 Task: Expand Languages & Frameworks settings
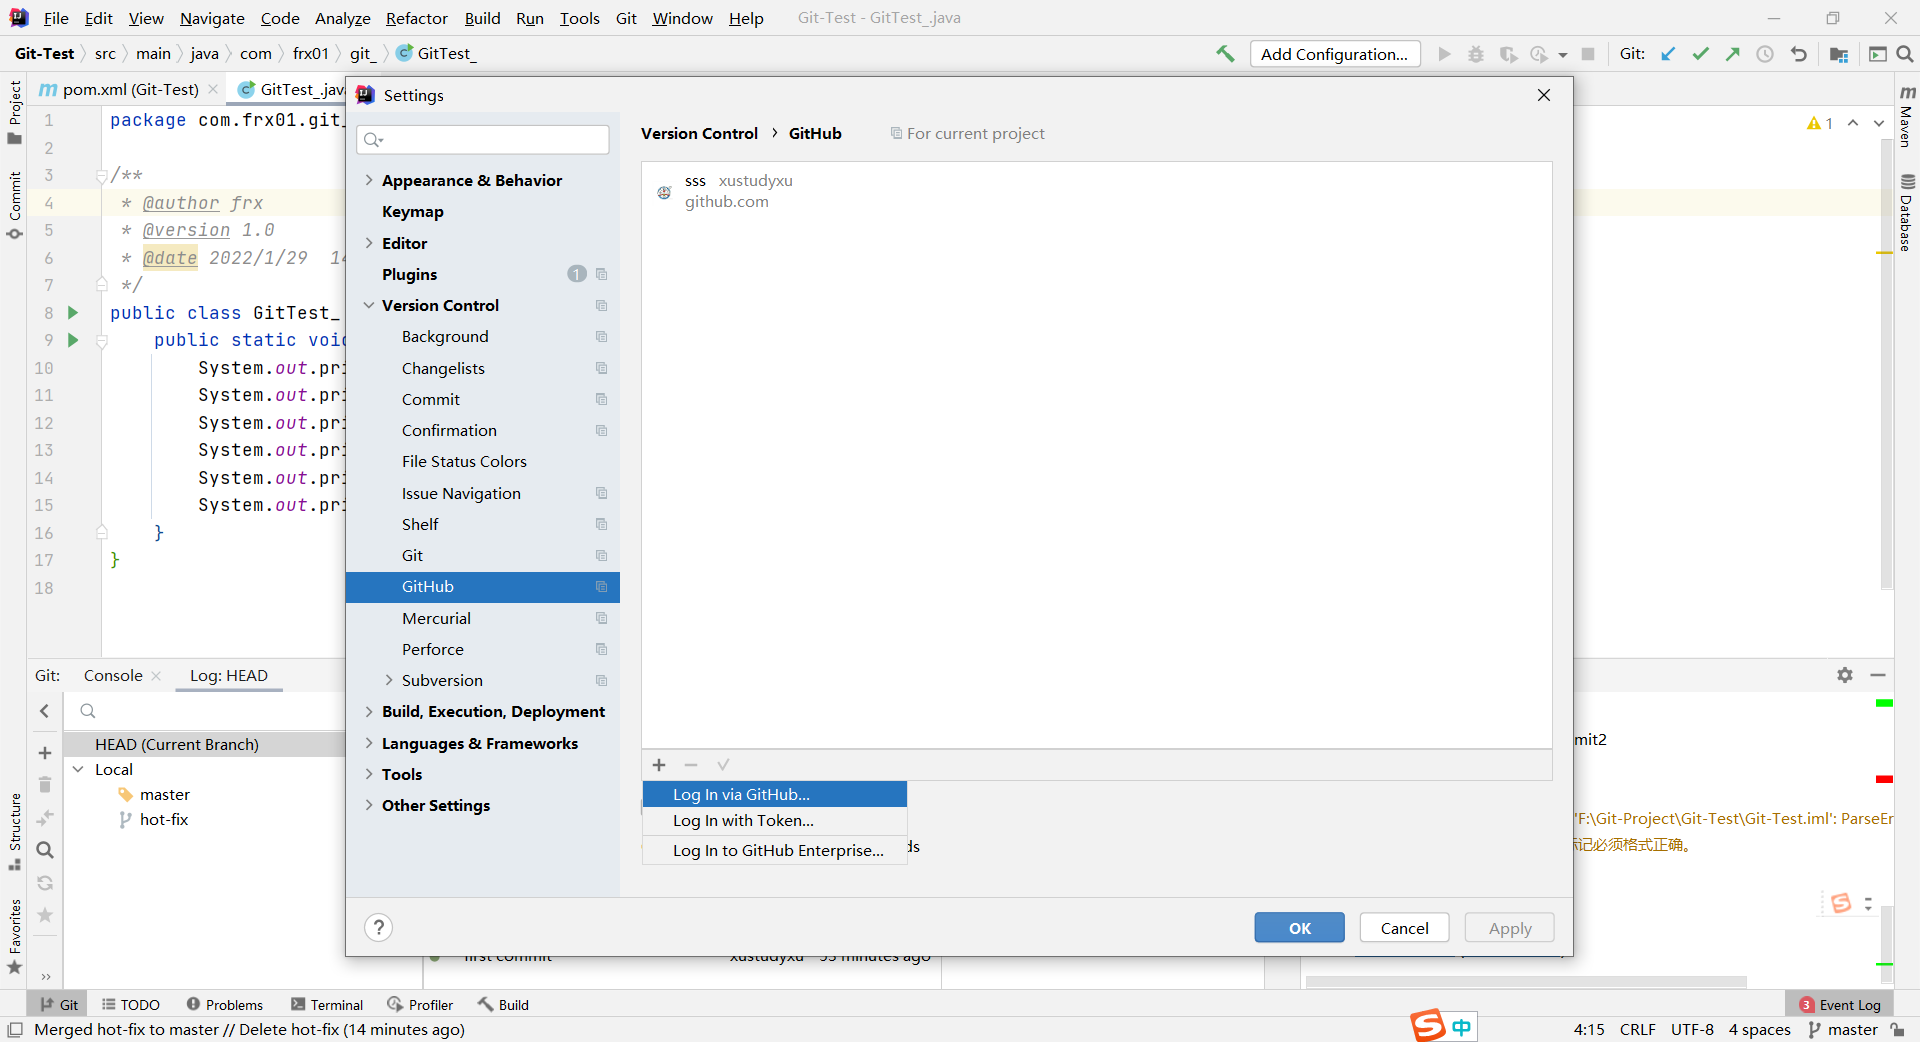369,743
